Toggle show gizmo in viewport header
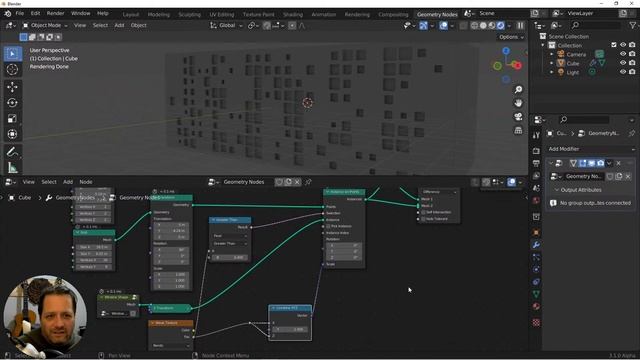Screen dimensions: 640x360 423,25
